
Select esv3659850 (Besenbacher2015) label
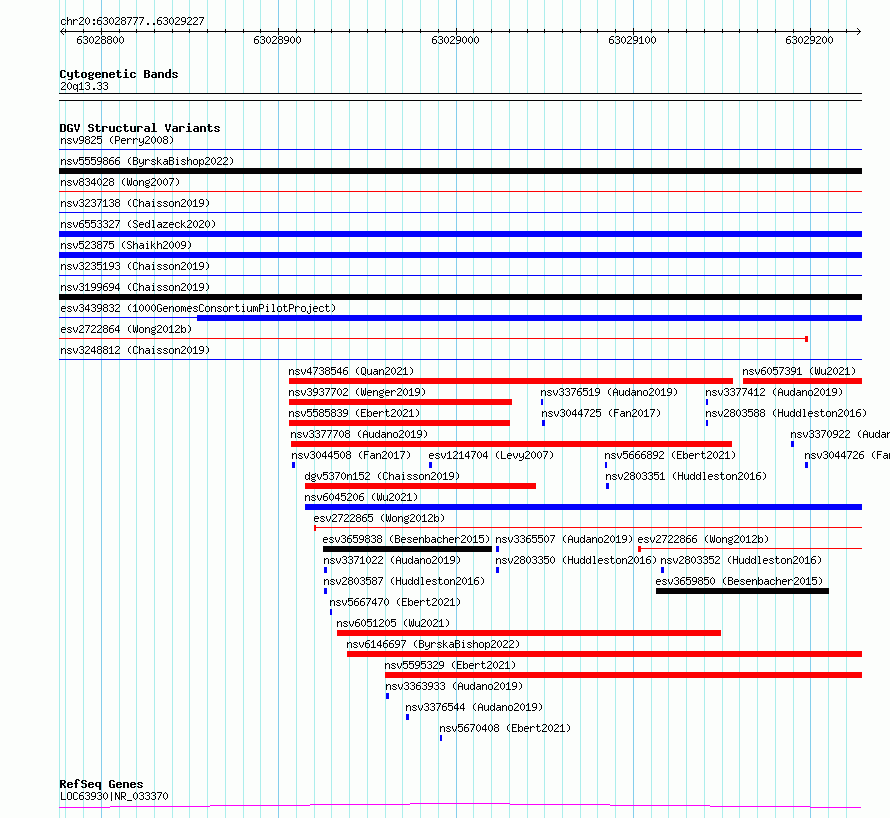pyautogui.click(x=739, y=581)
